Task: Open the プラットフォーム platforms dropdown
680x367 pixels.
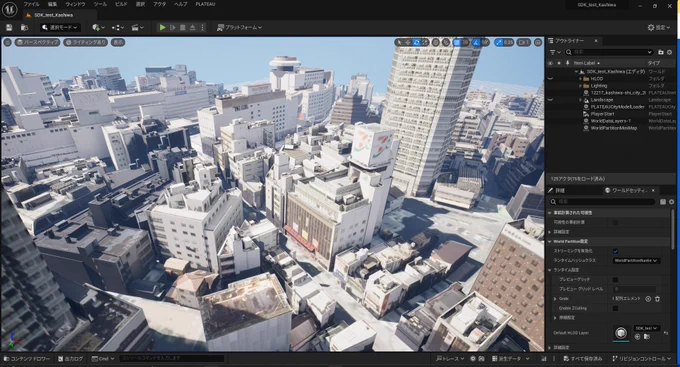Action: [x=239, y=27]
